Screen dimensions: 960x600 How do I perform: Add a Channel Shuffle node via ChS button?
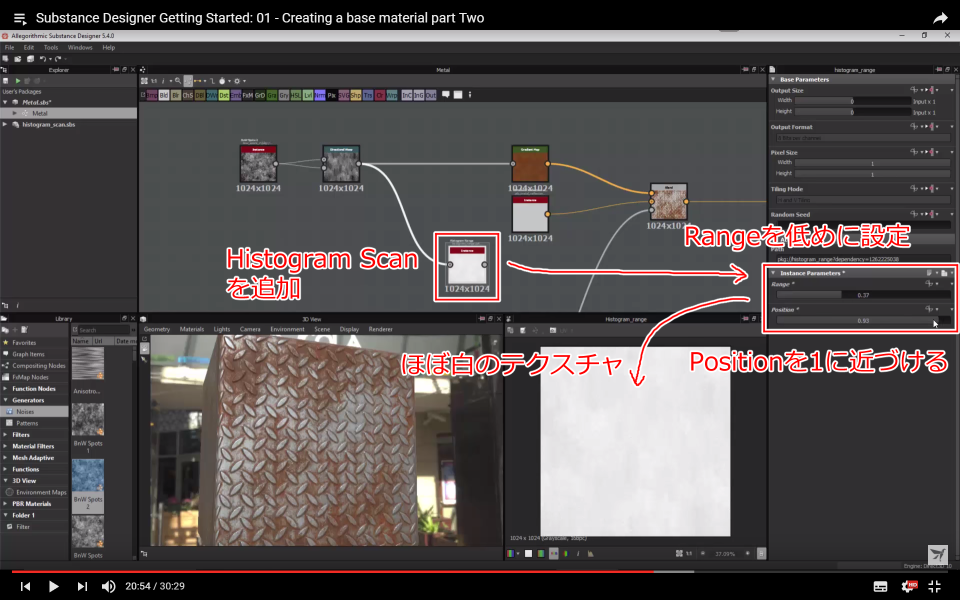point(188,96)
